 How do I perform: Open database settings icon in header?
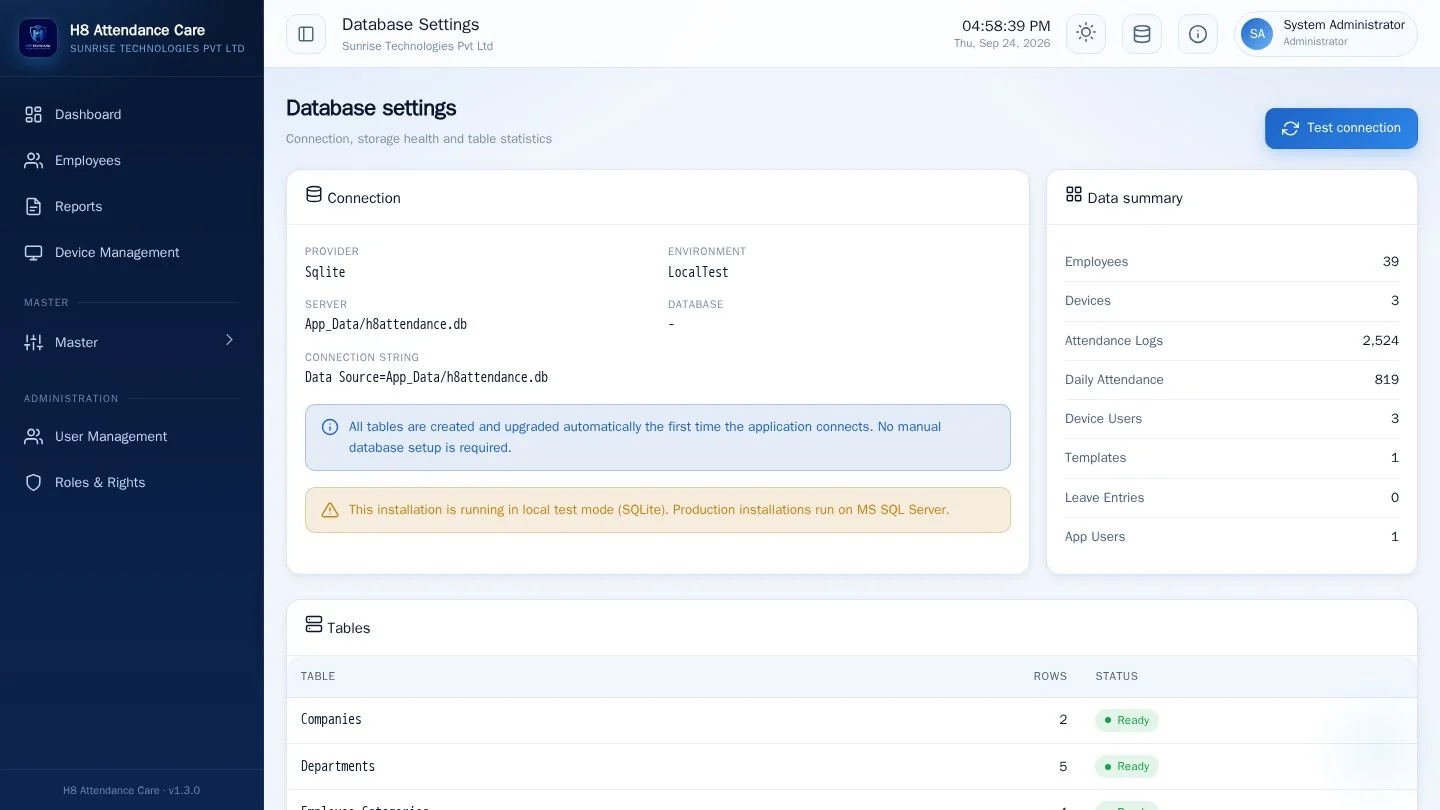coord(1142,34)
